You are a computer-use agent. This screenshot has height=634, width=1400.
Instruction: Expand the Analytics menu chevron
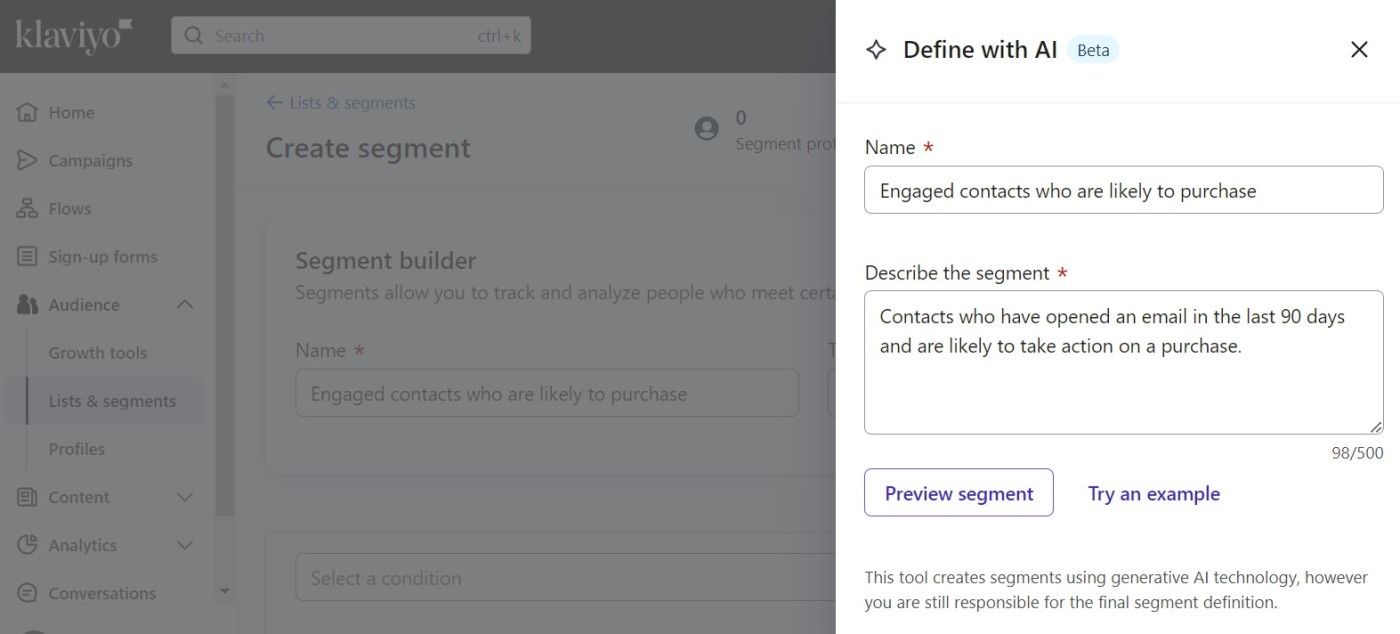[185, 545]
